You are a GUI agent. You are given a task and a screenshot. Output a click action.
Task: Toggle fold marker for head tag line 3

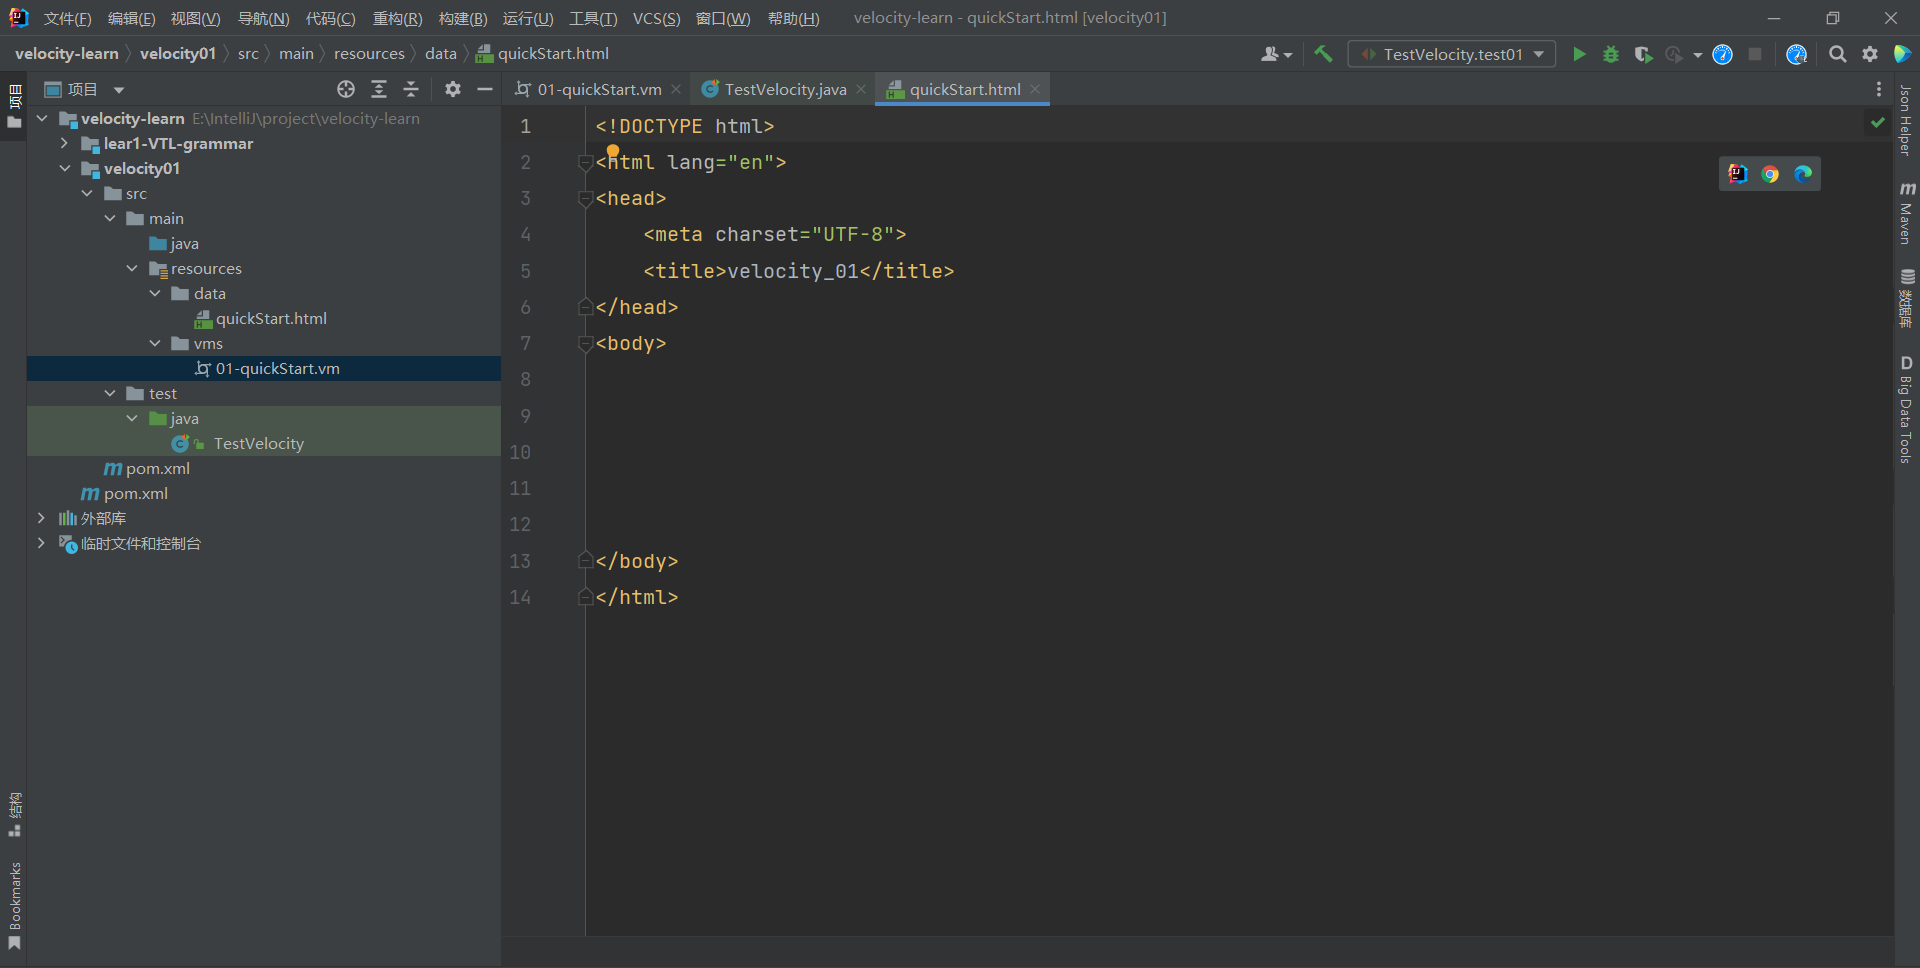[585, 199]
